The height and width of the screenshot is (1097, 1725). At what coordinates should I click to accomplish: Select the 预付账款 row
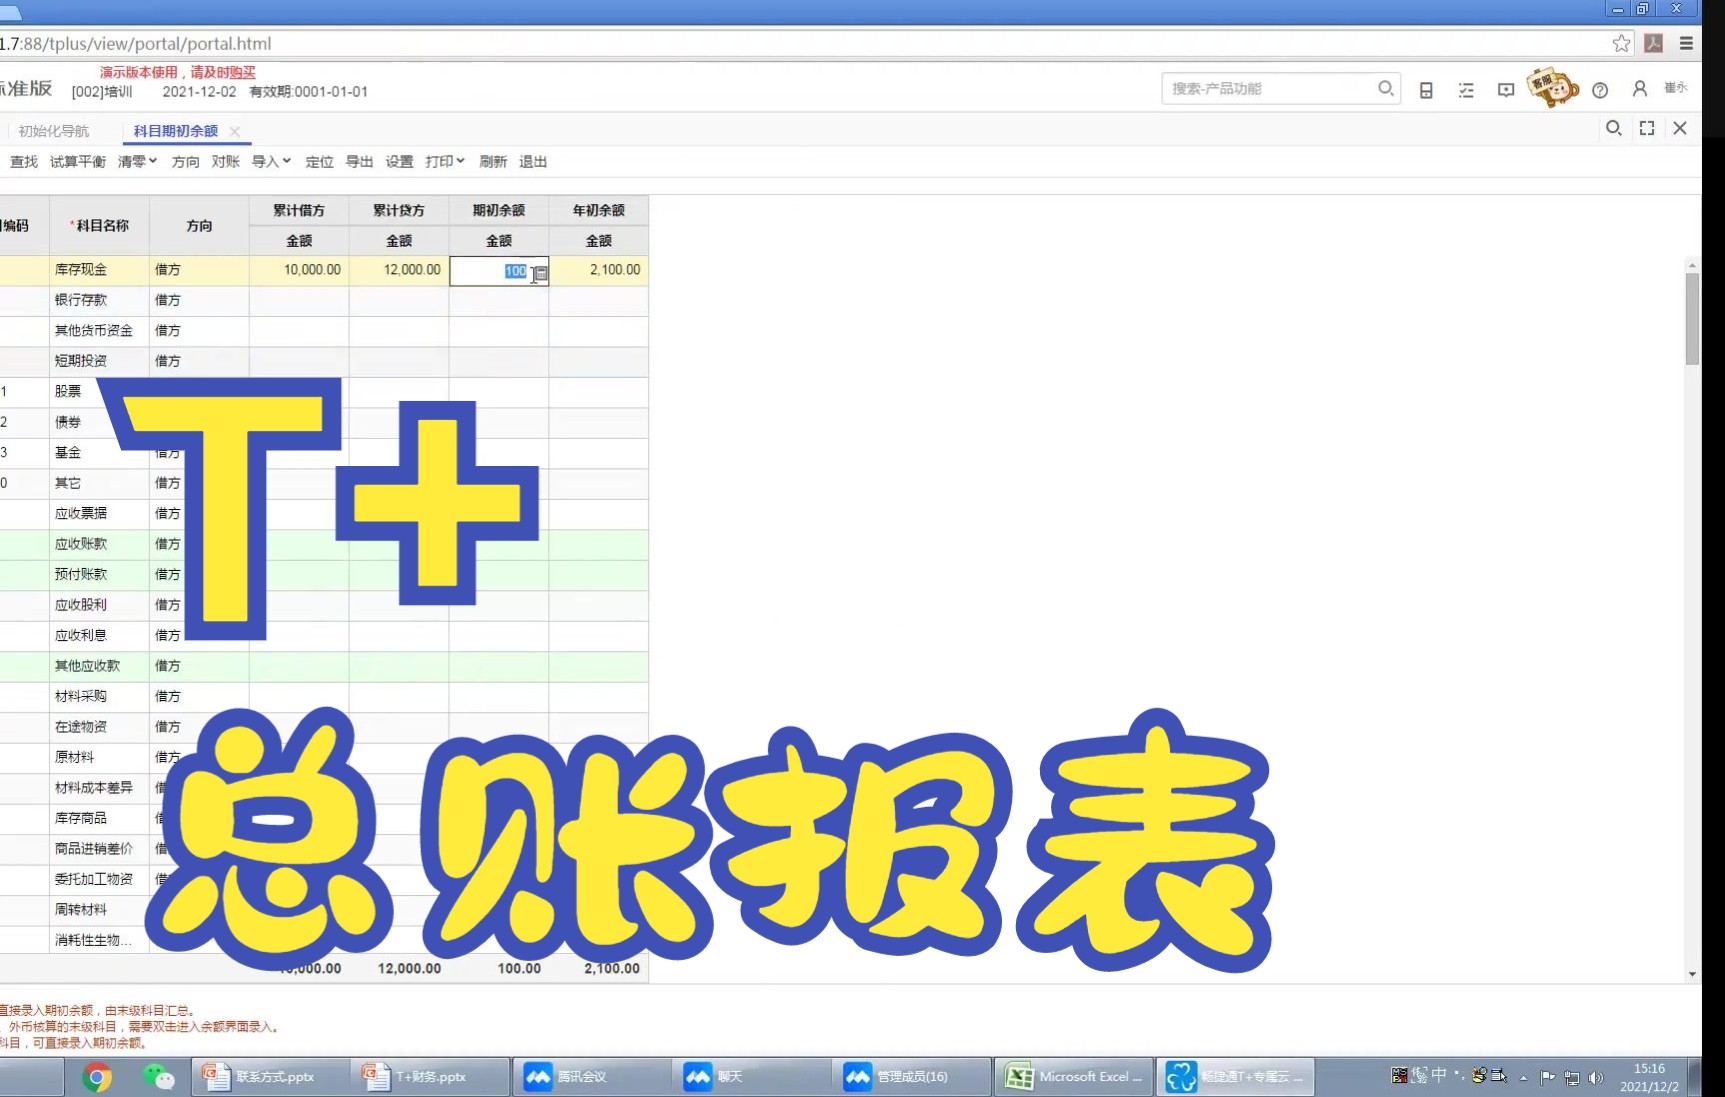[x=81, y=575]
